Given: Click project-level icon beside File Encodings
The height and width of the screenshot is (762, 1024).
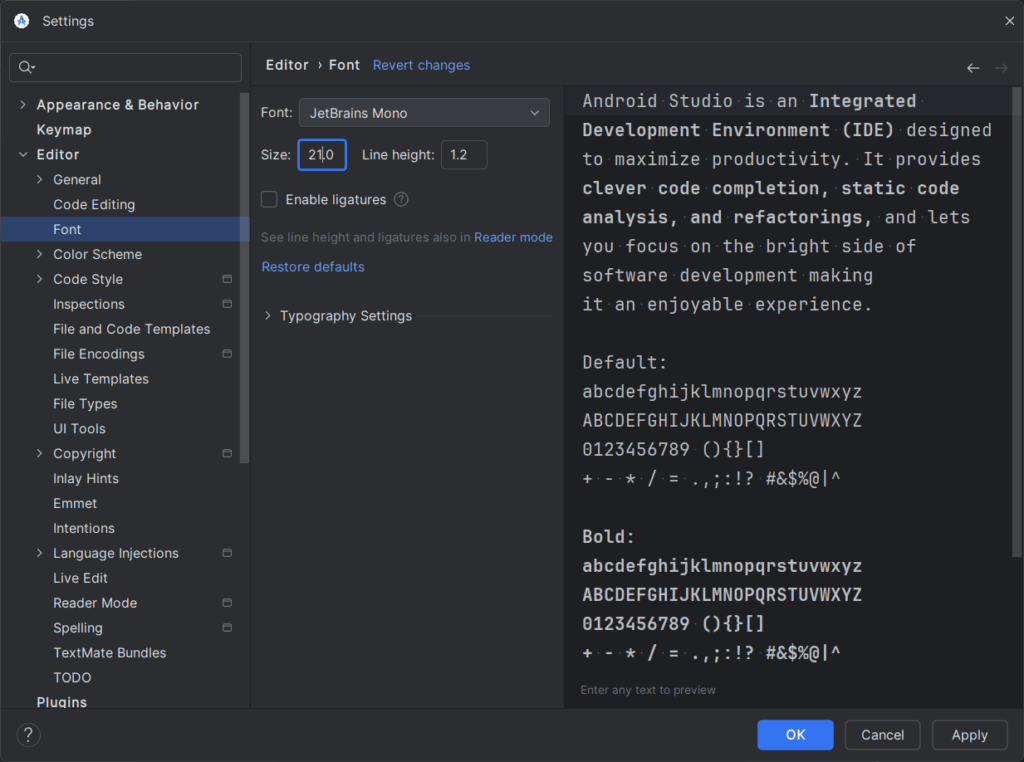Looking at the screenshot, I should [227, 354].
